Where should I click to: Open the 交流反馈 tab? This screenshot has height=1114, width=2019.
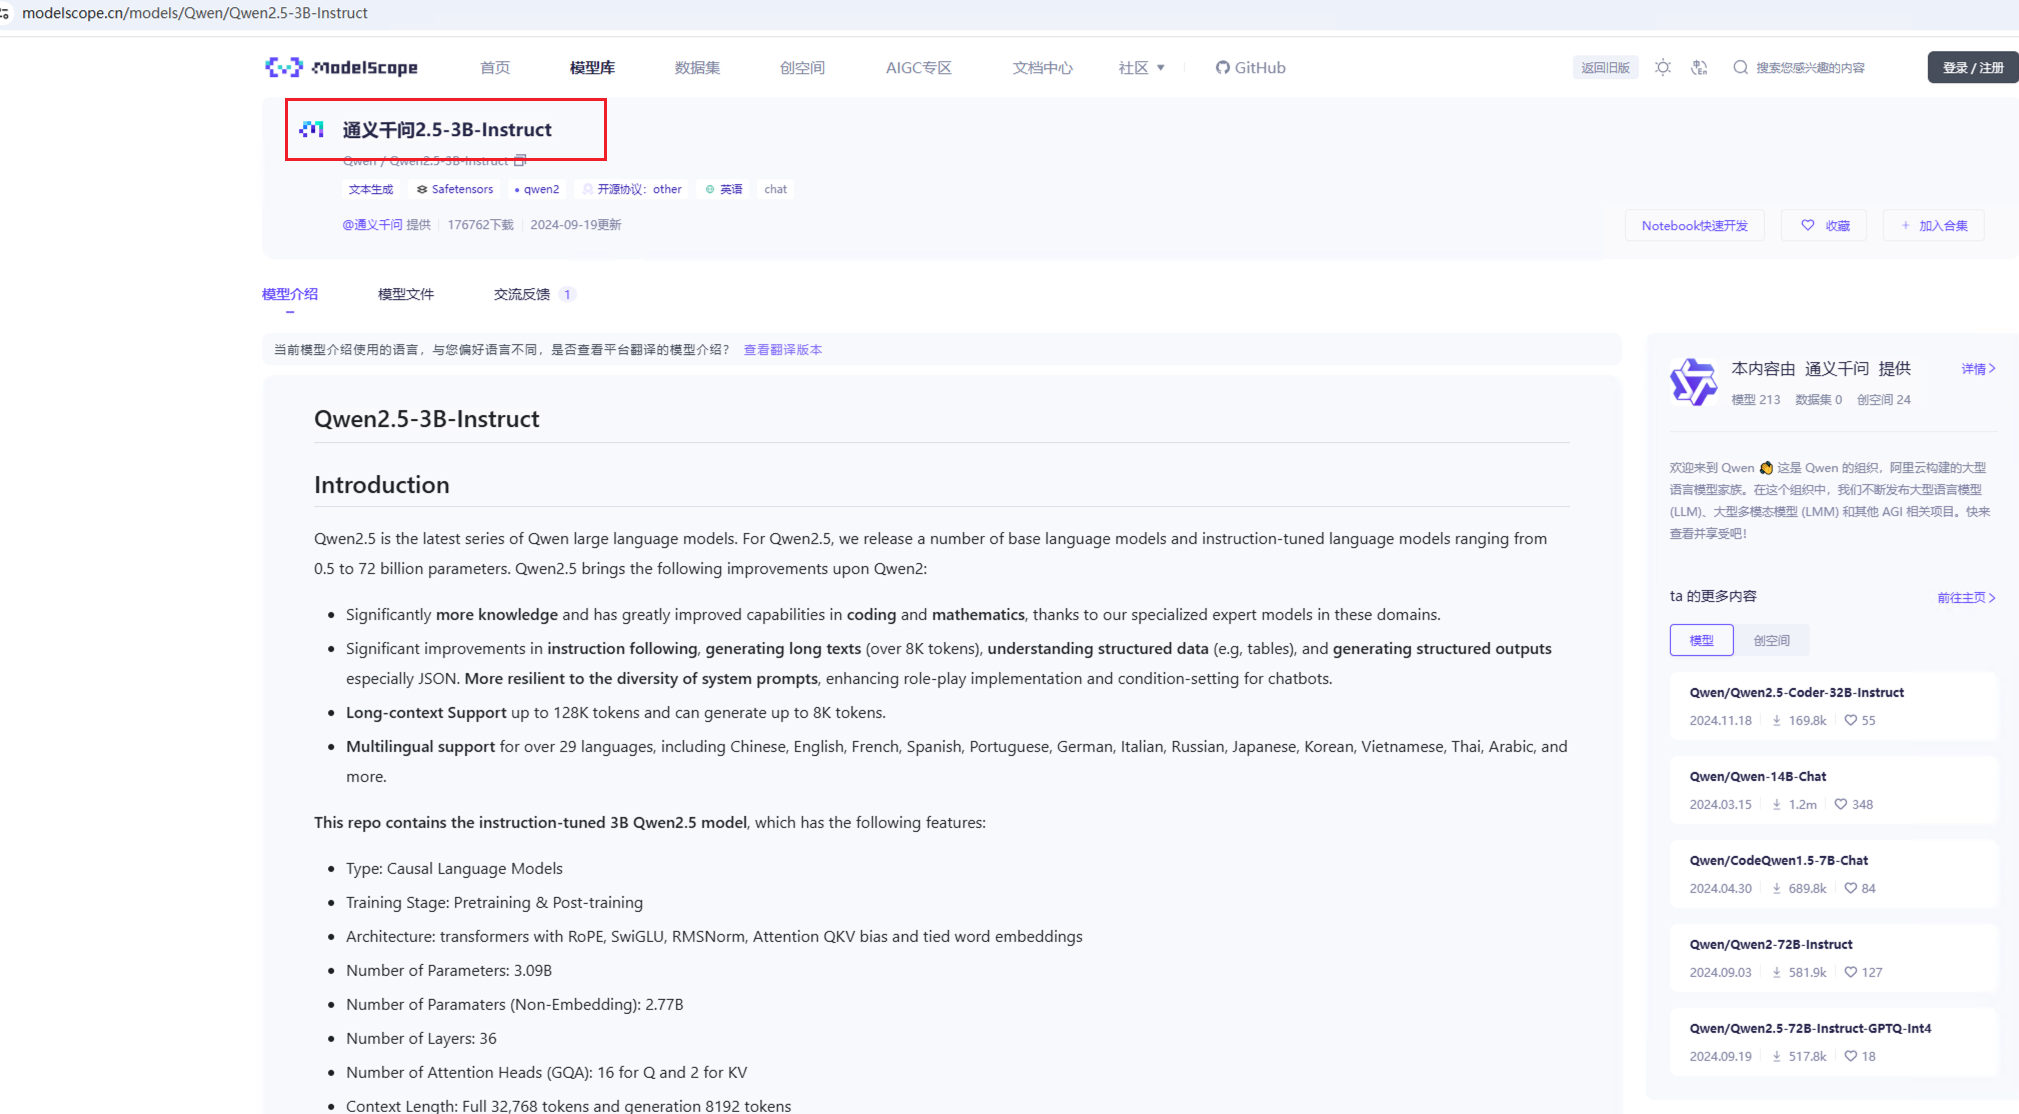522,294
